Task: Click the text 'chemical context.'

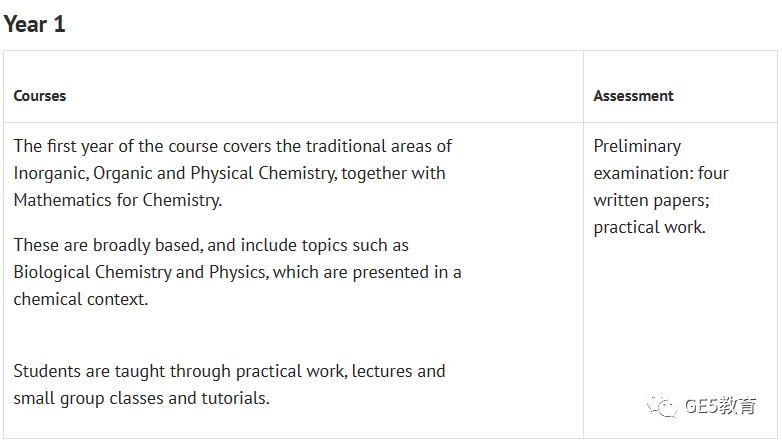Action: pos(81,299)
